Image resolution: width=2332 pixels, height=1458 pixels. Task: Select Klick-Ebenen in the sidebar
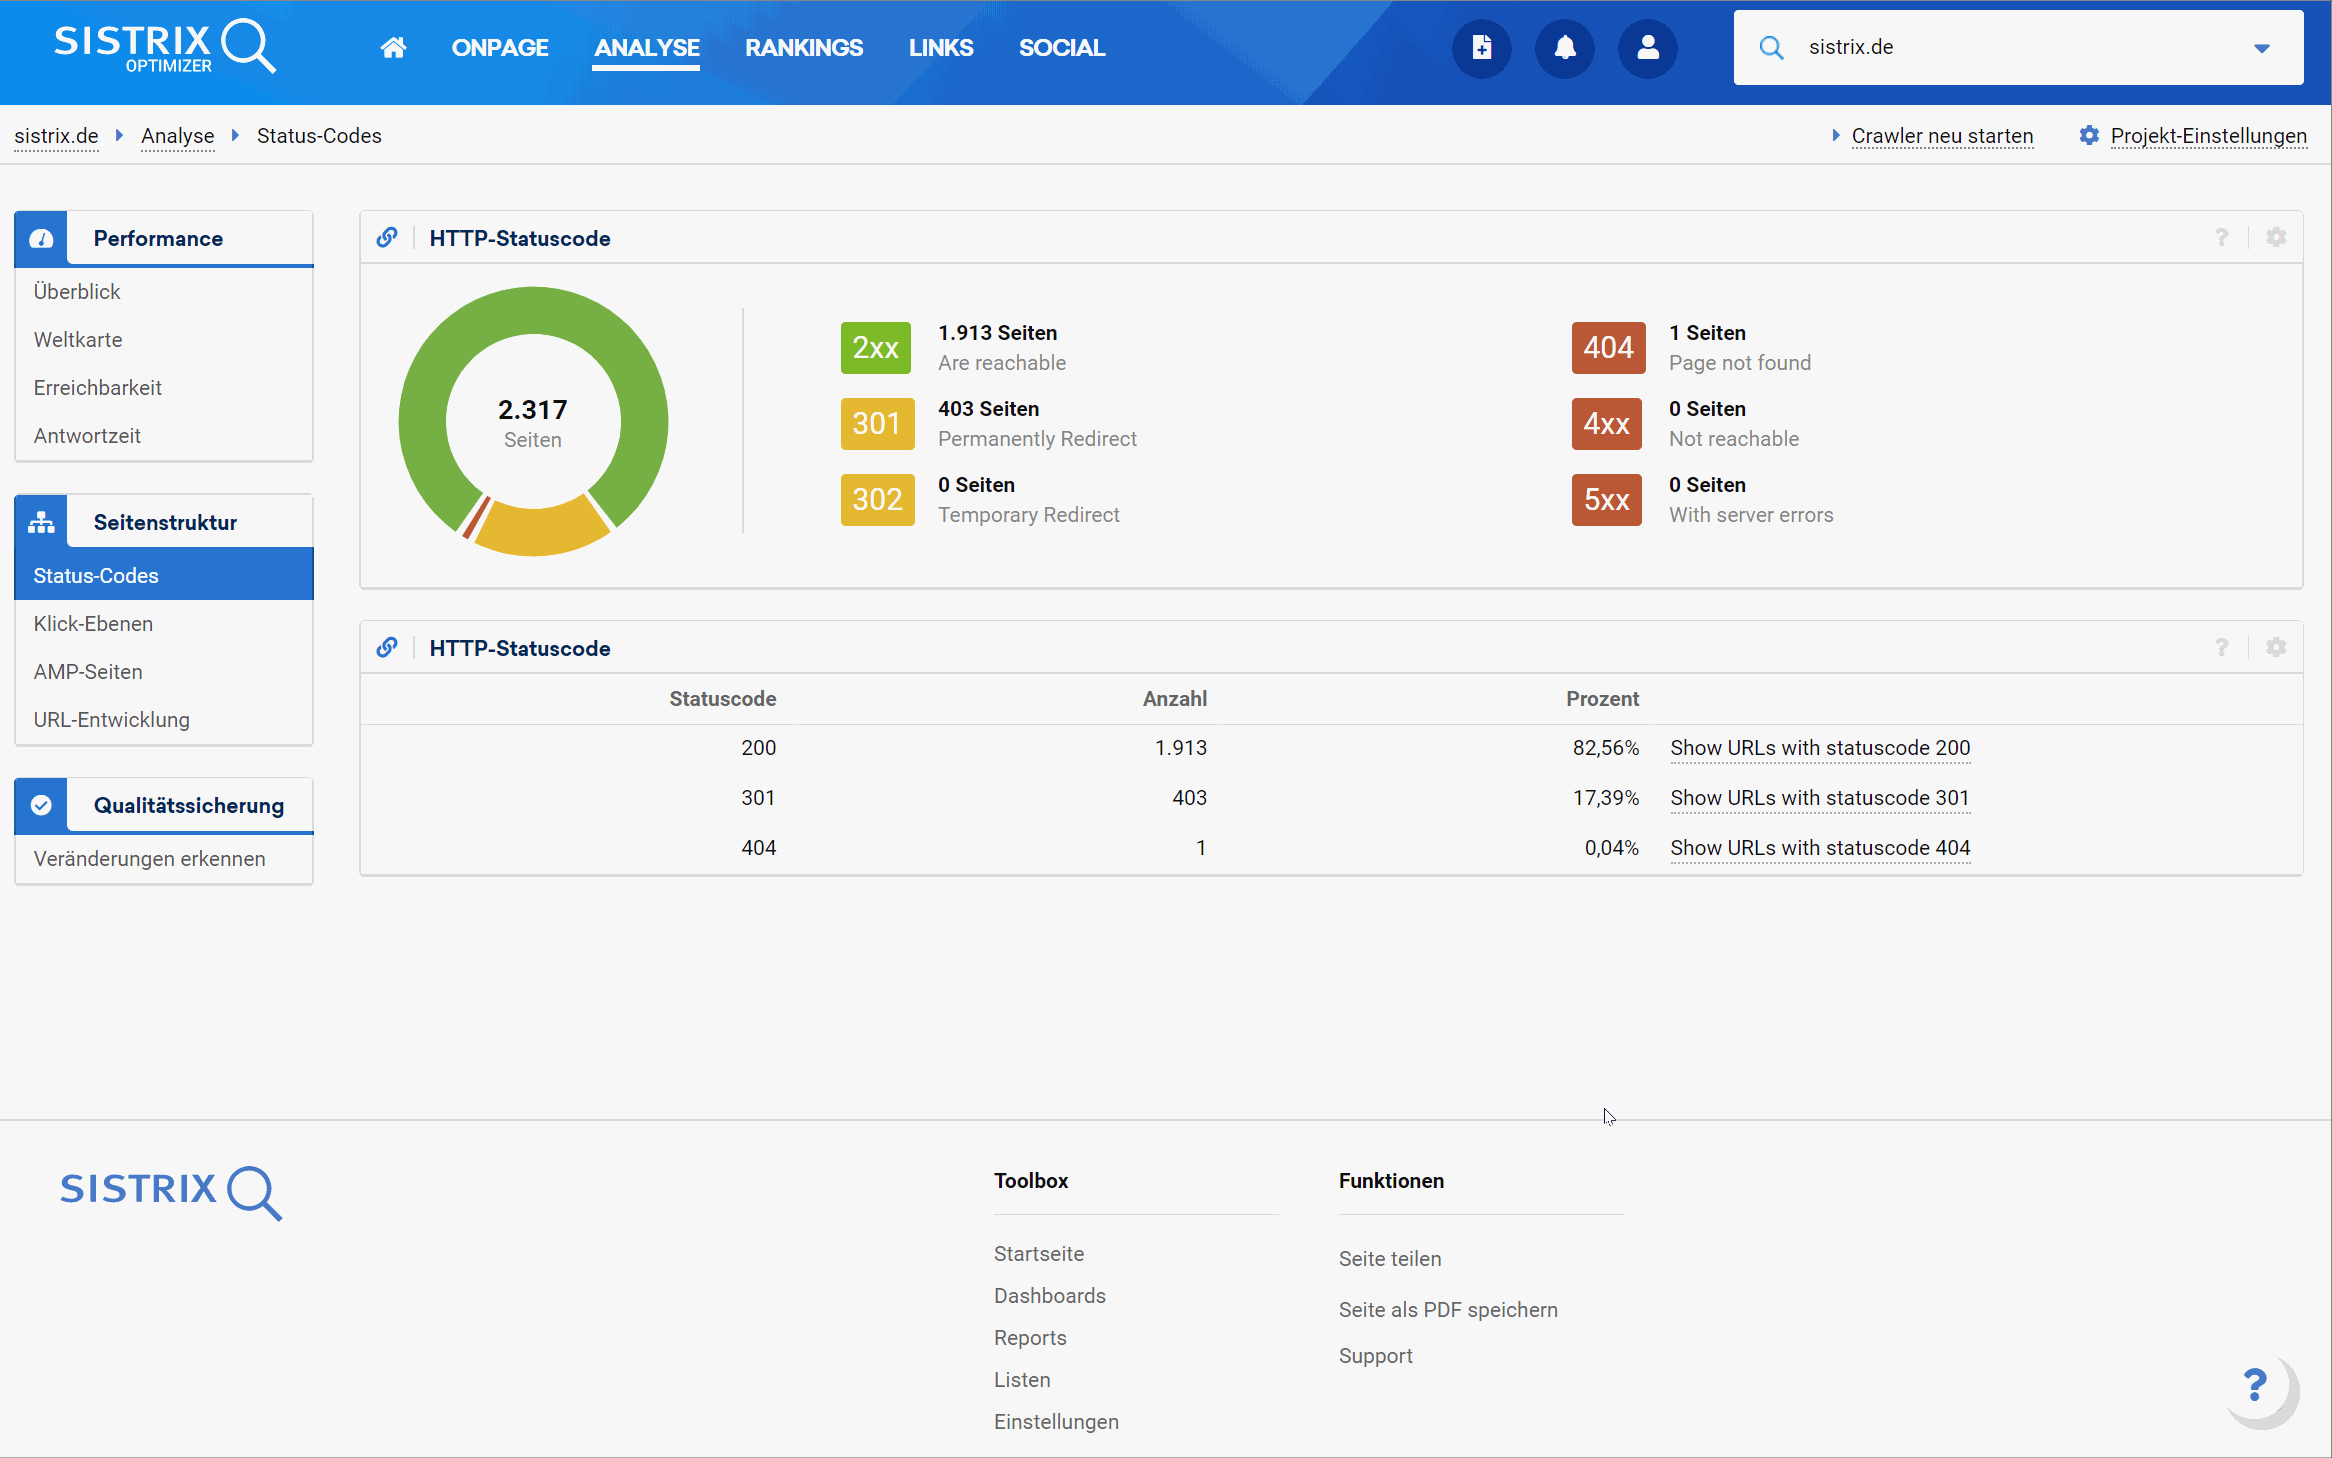click(x=93, y=624)
